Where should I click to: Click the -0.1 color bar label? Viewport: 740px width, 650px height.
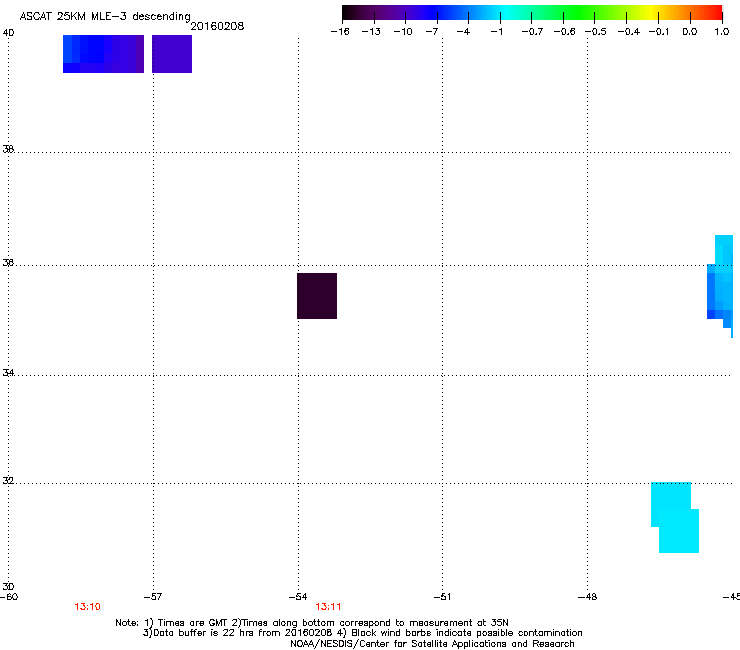[x=659, y=32]
